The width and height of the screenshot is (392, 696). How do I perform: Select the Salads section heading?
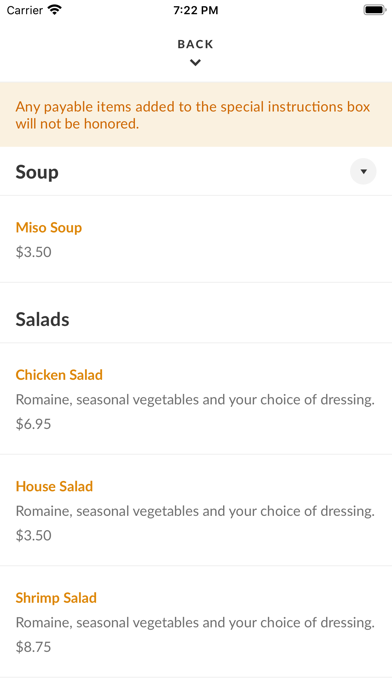(x=43, y=319)
